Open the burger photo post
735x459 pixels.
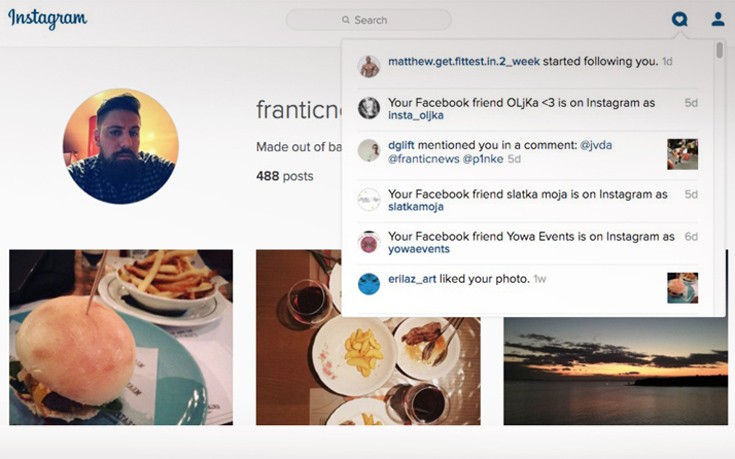pyautogui.click(x=121, y=337)
